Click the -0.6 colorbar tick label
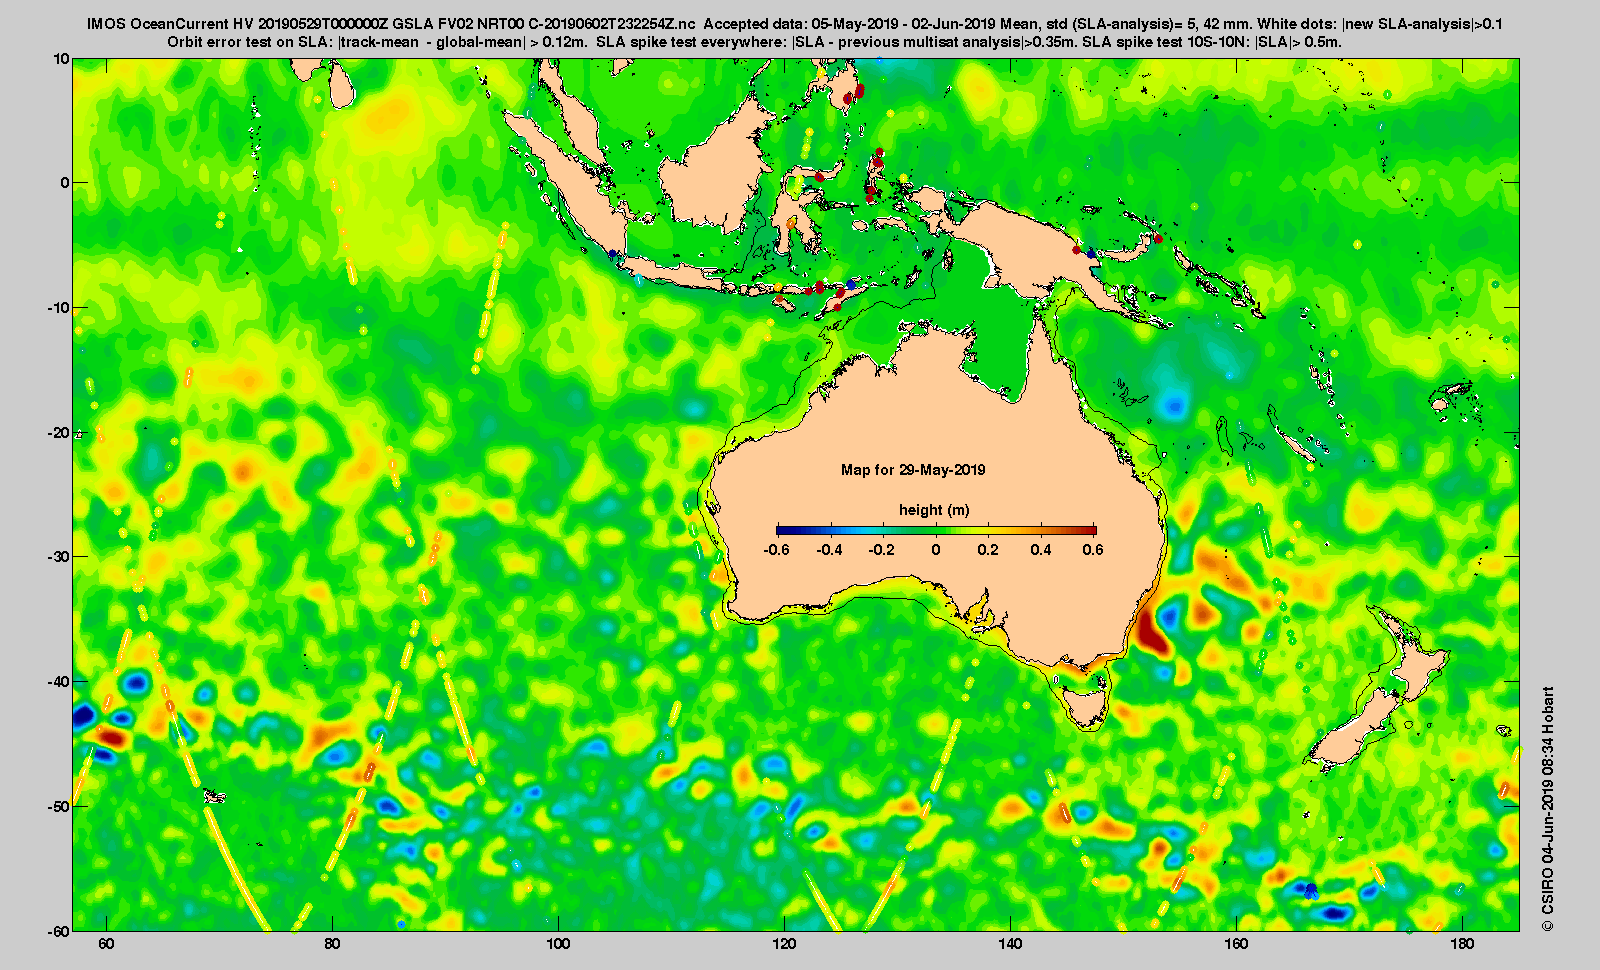Screen dimensions: 1600x970 (x=776, y=550)
